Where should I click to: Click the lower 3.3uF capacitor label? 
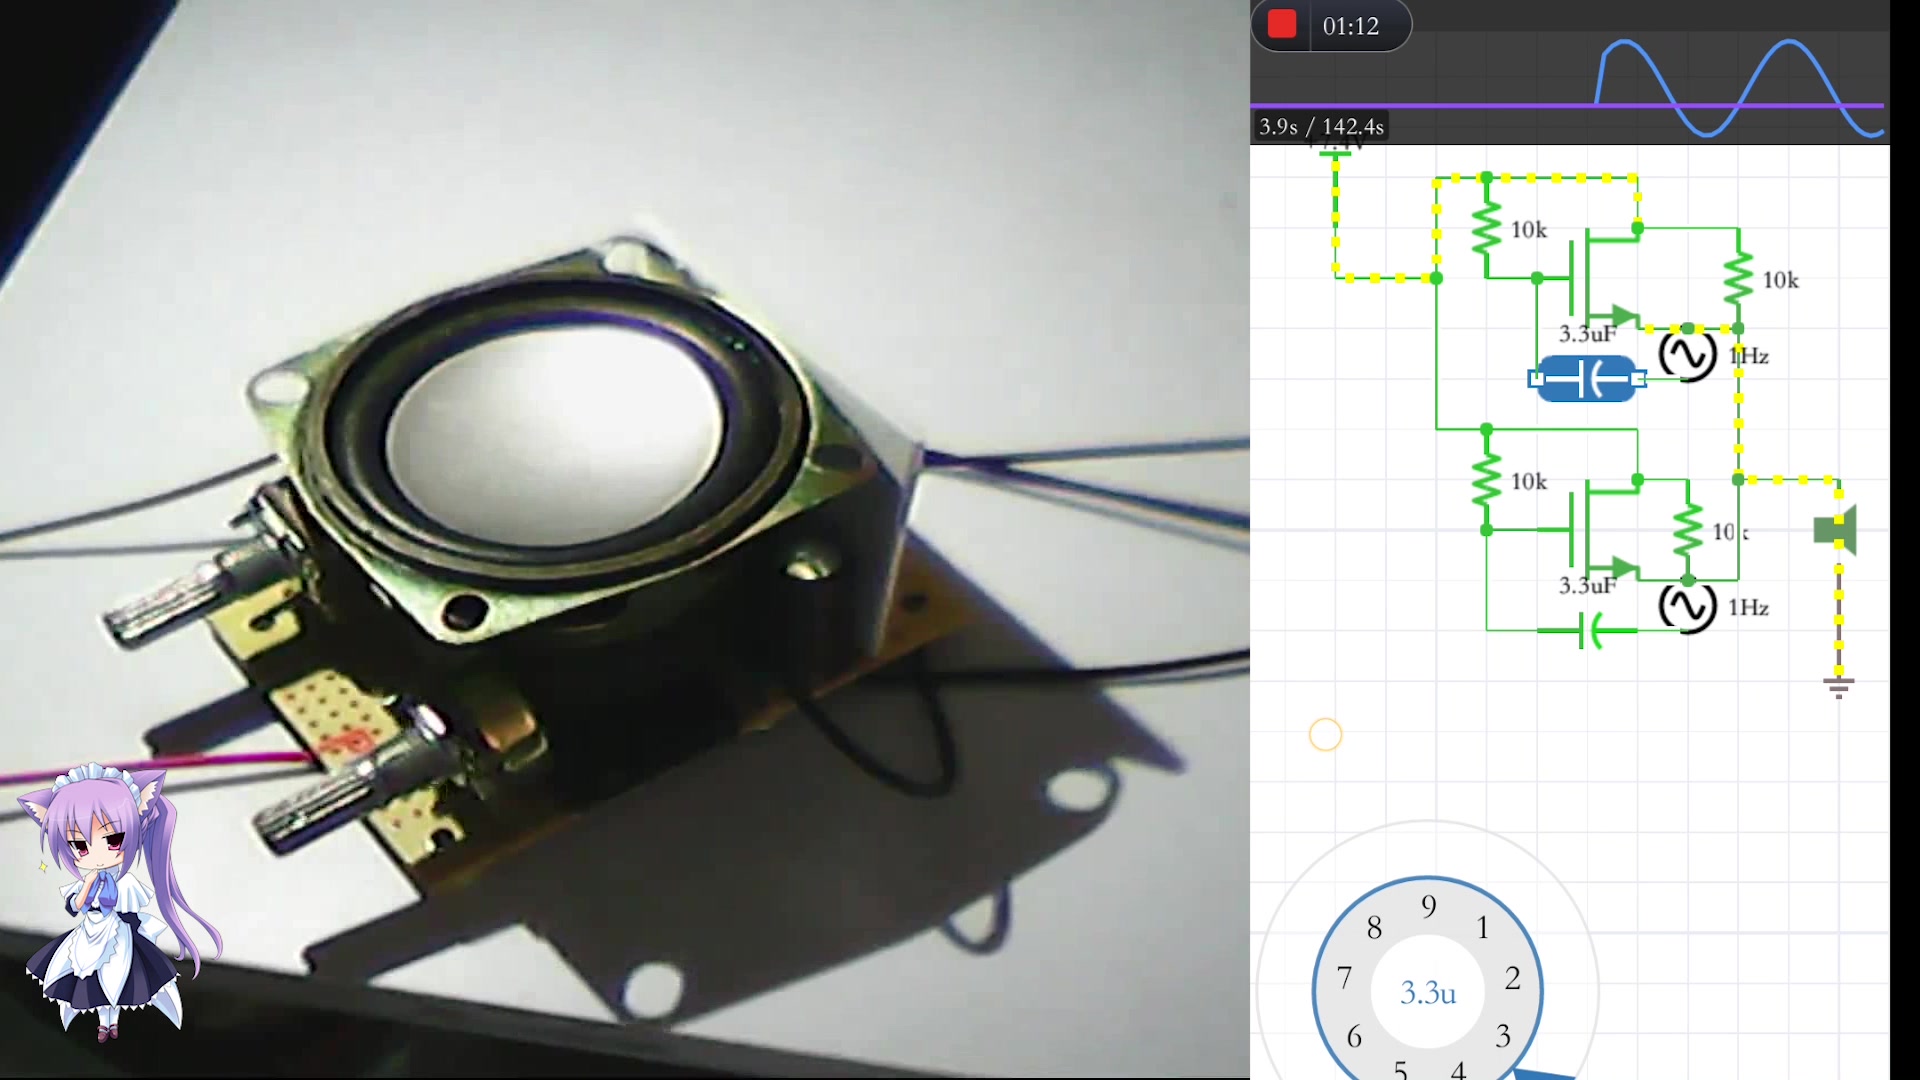(1587, 586)
